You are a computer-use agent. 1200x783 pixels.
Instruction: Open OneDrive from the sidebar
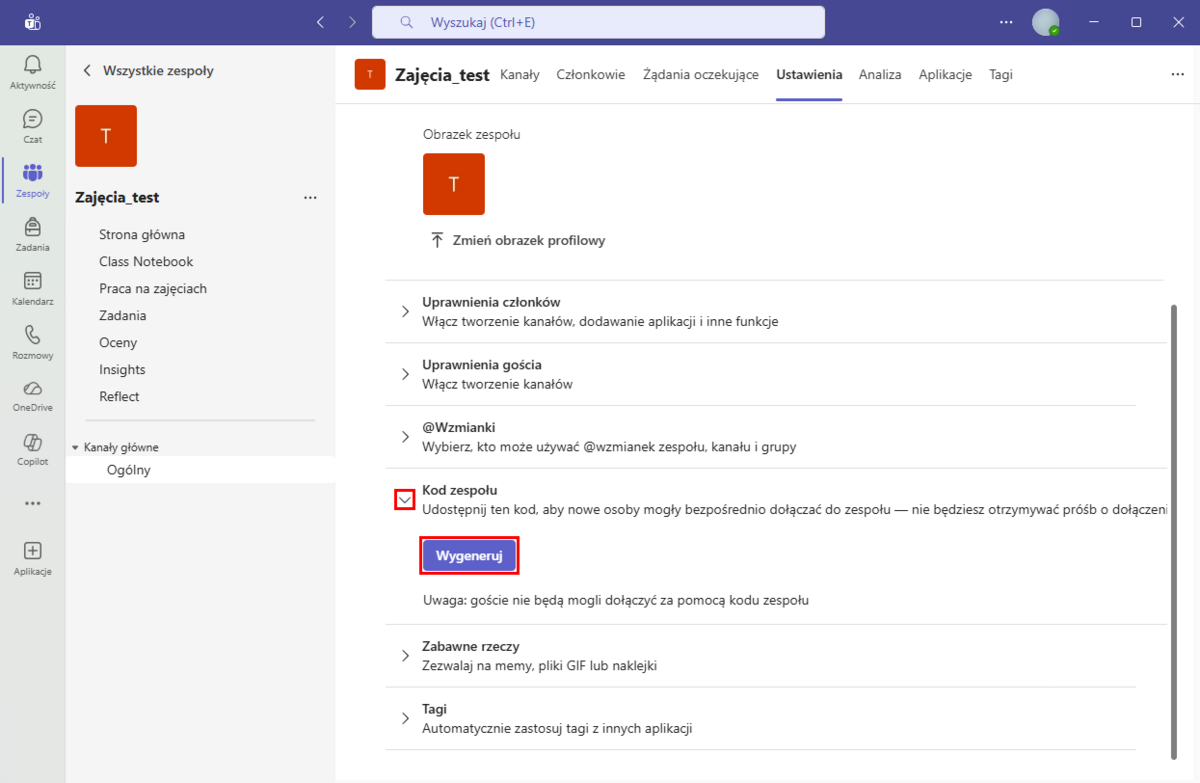[x=32, y=389]
